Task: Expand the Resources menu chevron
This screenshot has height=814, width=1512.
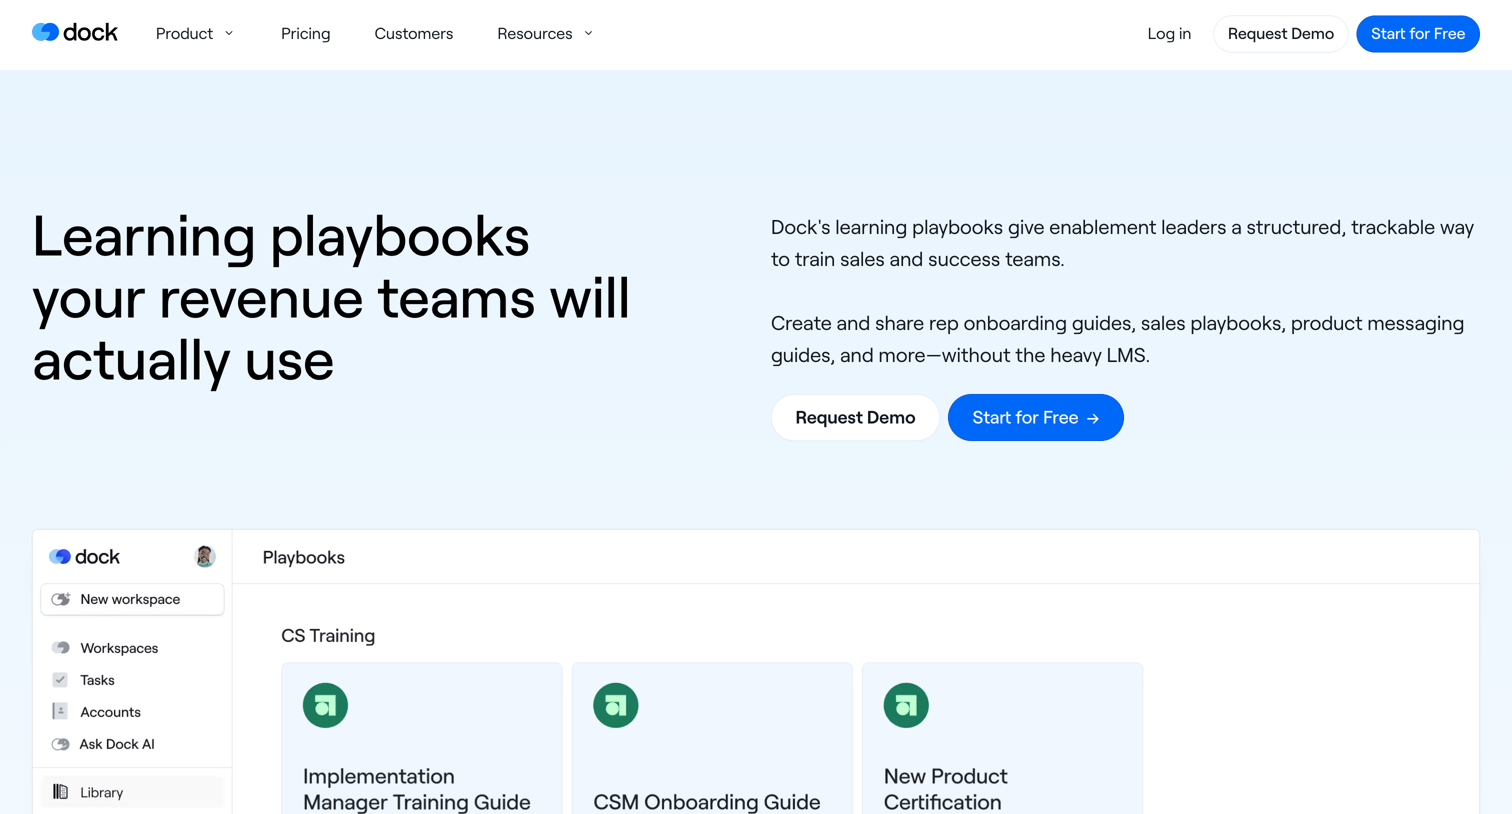Action: (x=588, y=34)
